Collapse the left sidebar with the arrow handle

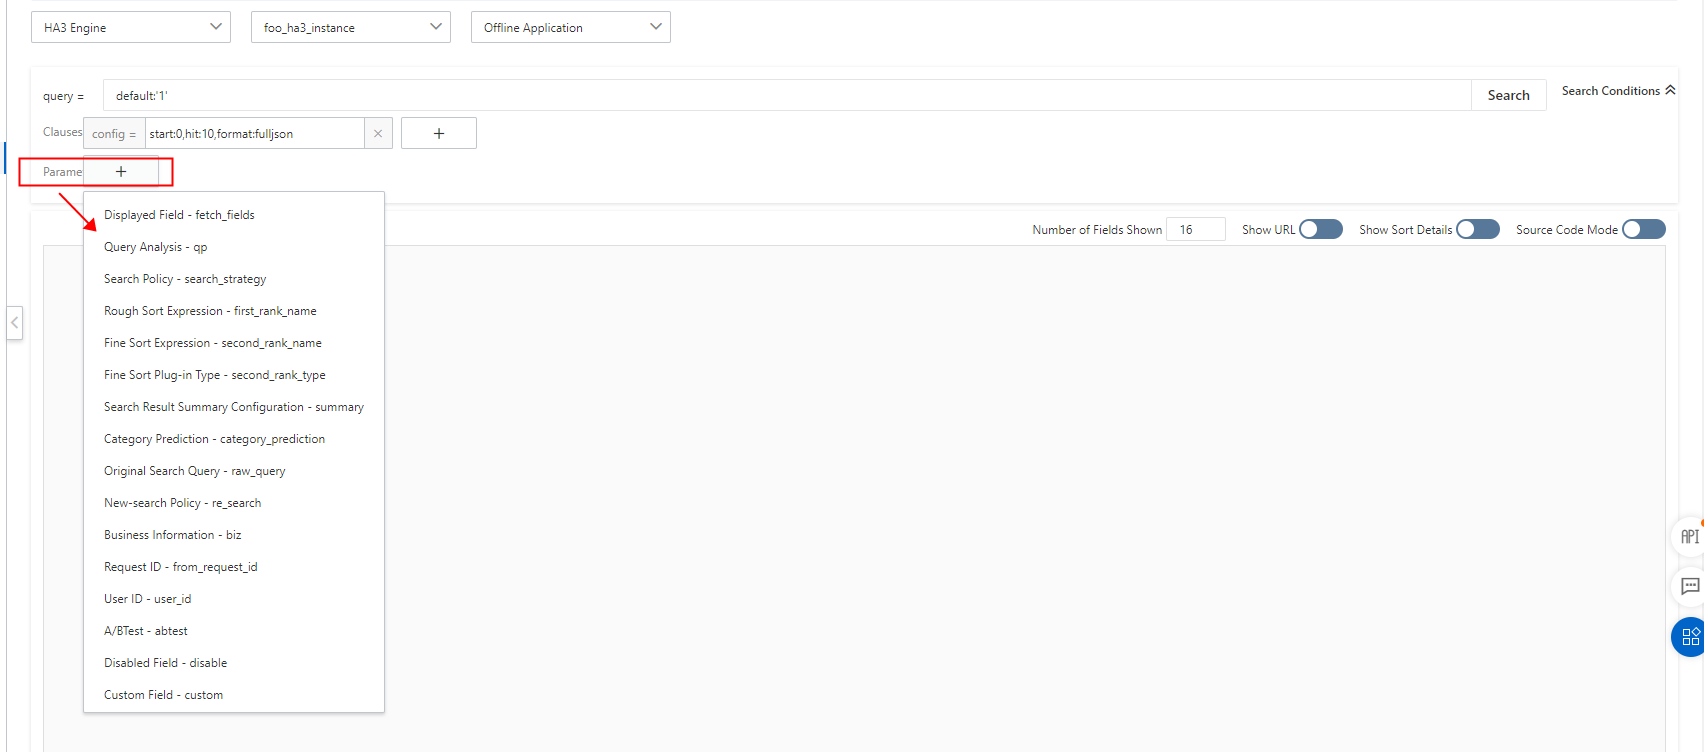[x=14, y=323]
